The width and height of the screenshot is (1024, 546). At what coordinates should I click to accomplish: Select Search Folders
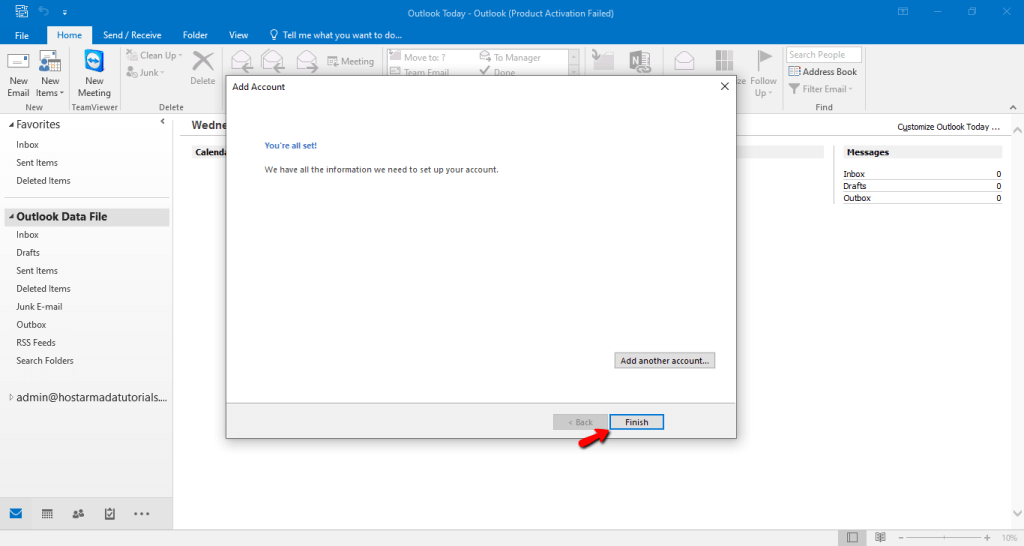point(45,361)
